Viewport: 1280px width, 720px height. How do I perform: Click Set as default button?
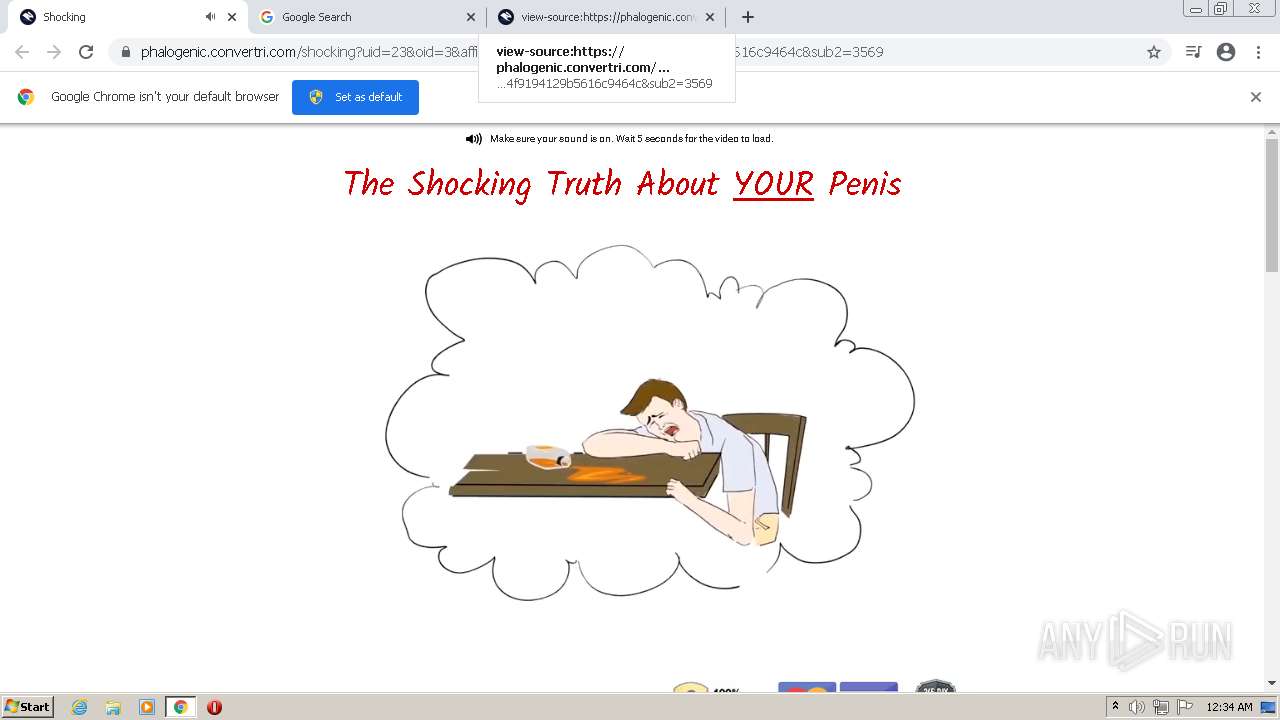click(x=355, y=97)
